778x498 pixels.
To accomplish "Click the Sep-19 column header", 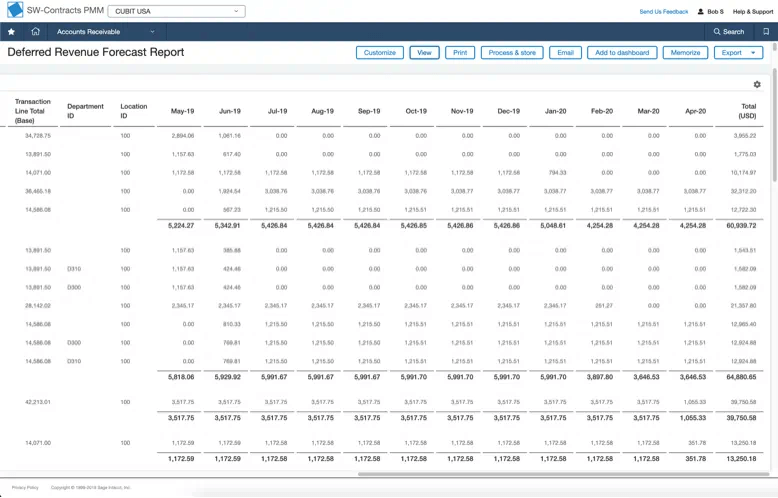I will click(x=369, y=111).
